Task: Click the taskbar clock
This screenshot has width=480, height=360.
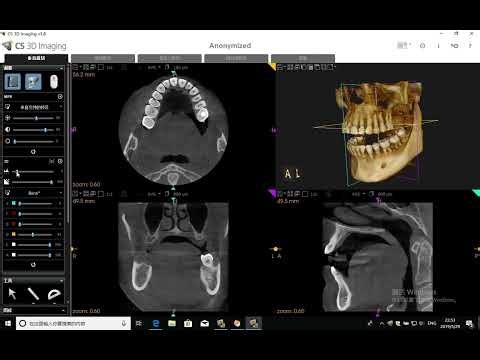Action: (450, 323)
